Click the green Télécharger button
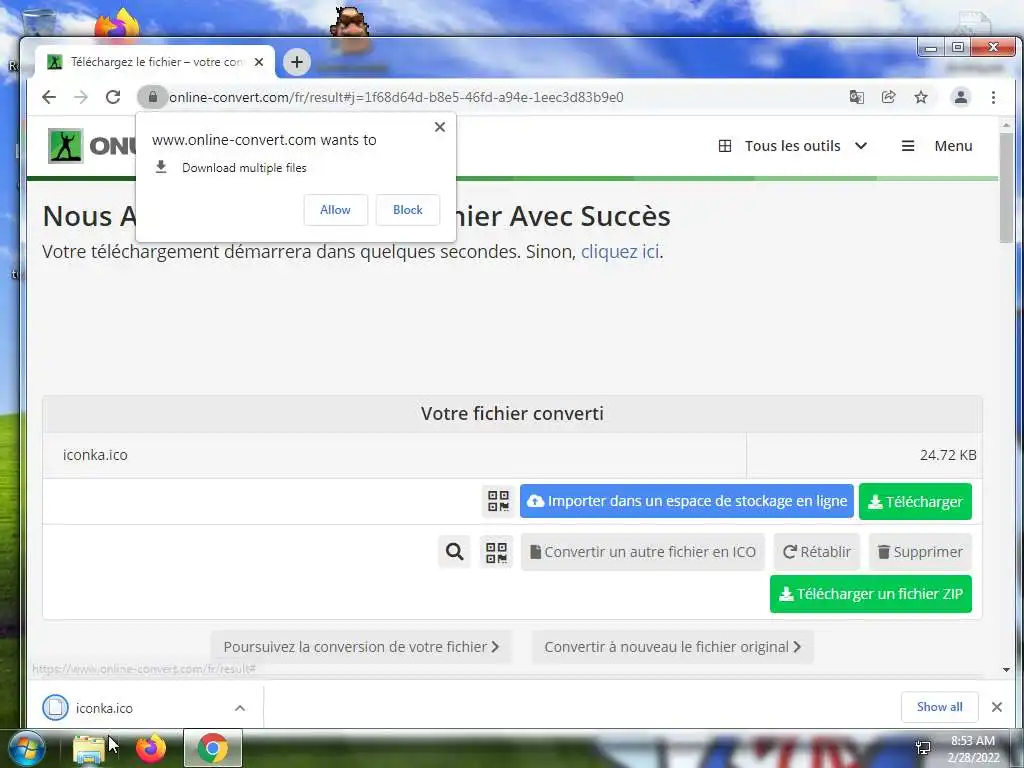This screenshot has width=1024, height=768. tap(915, 502)
